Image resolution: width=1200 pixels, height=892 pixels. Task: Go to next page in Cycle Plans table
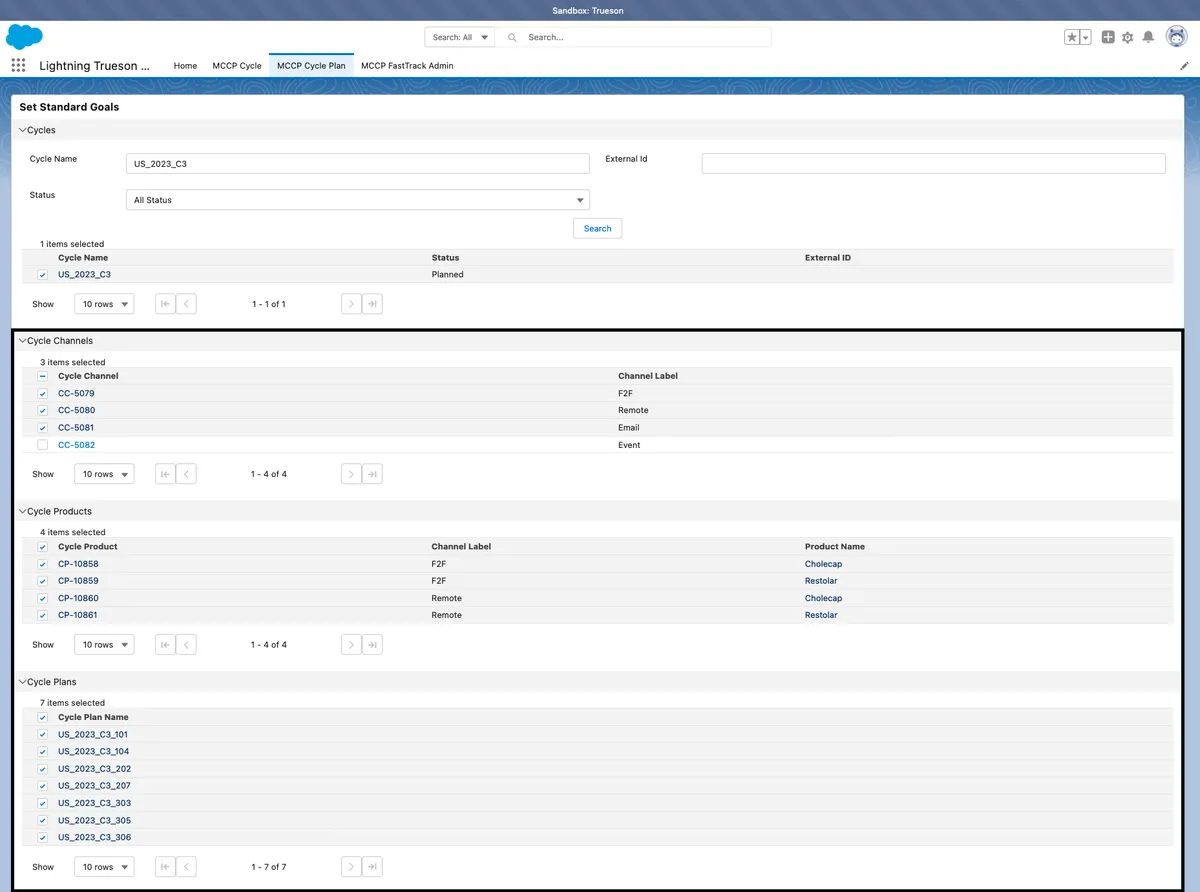click(351, 867)
